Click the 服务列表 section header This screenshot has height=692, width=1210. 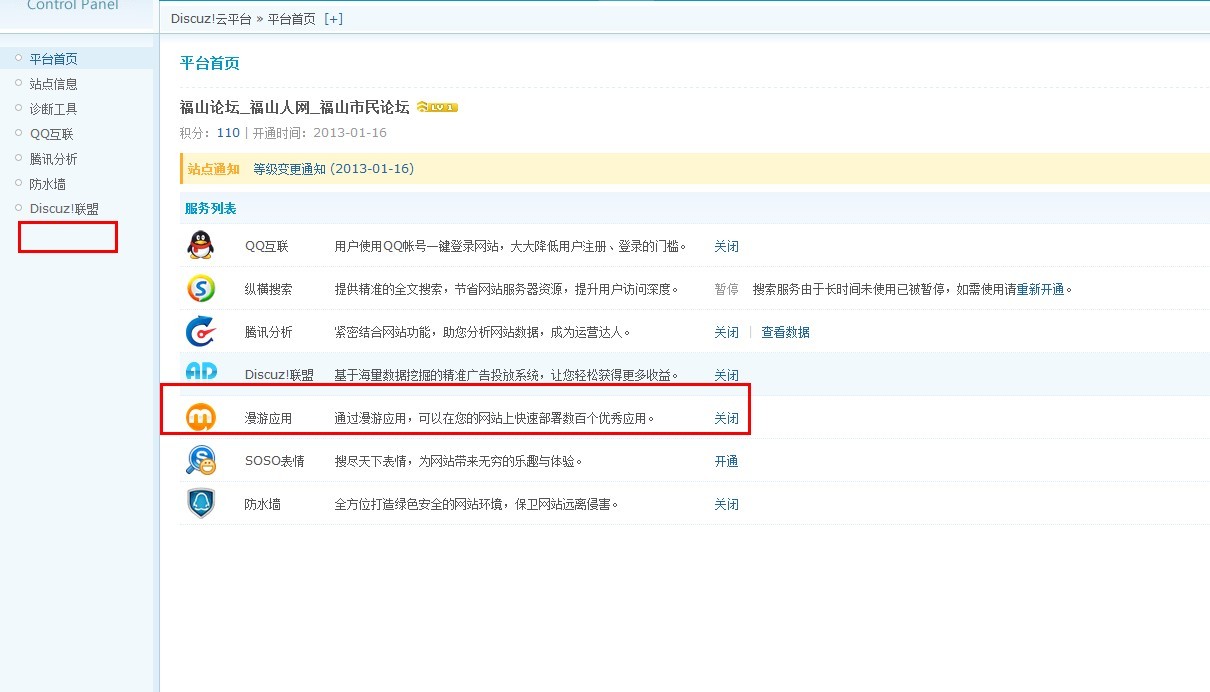click(210, 209)
